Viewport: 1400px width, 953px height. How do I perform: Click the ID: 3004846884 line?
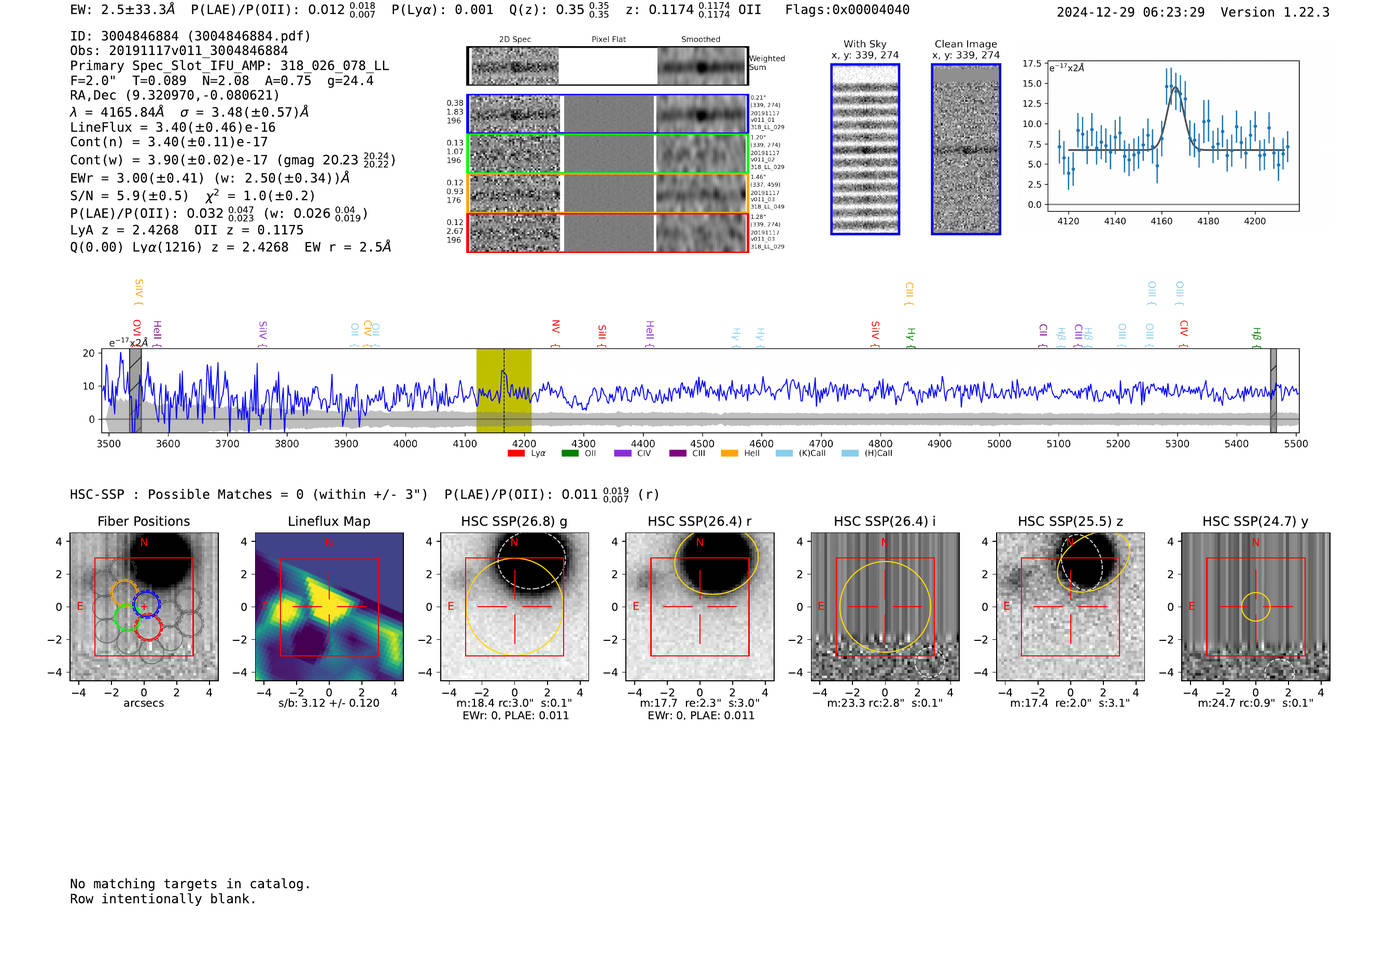click(x=190, y=36)
